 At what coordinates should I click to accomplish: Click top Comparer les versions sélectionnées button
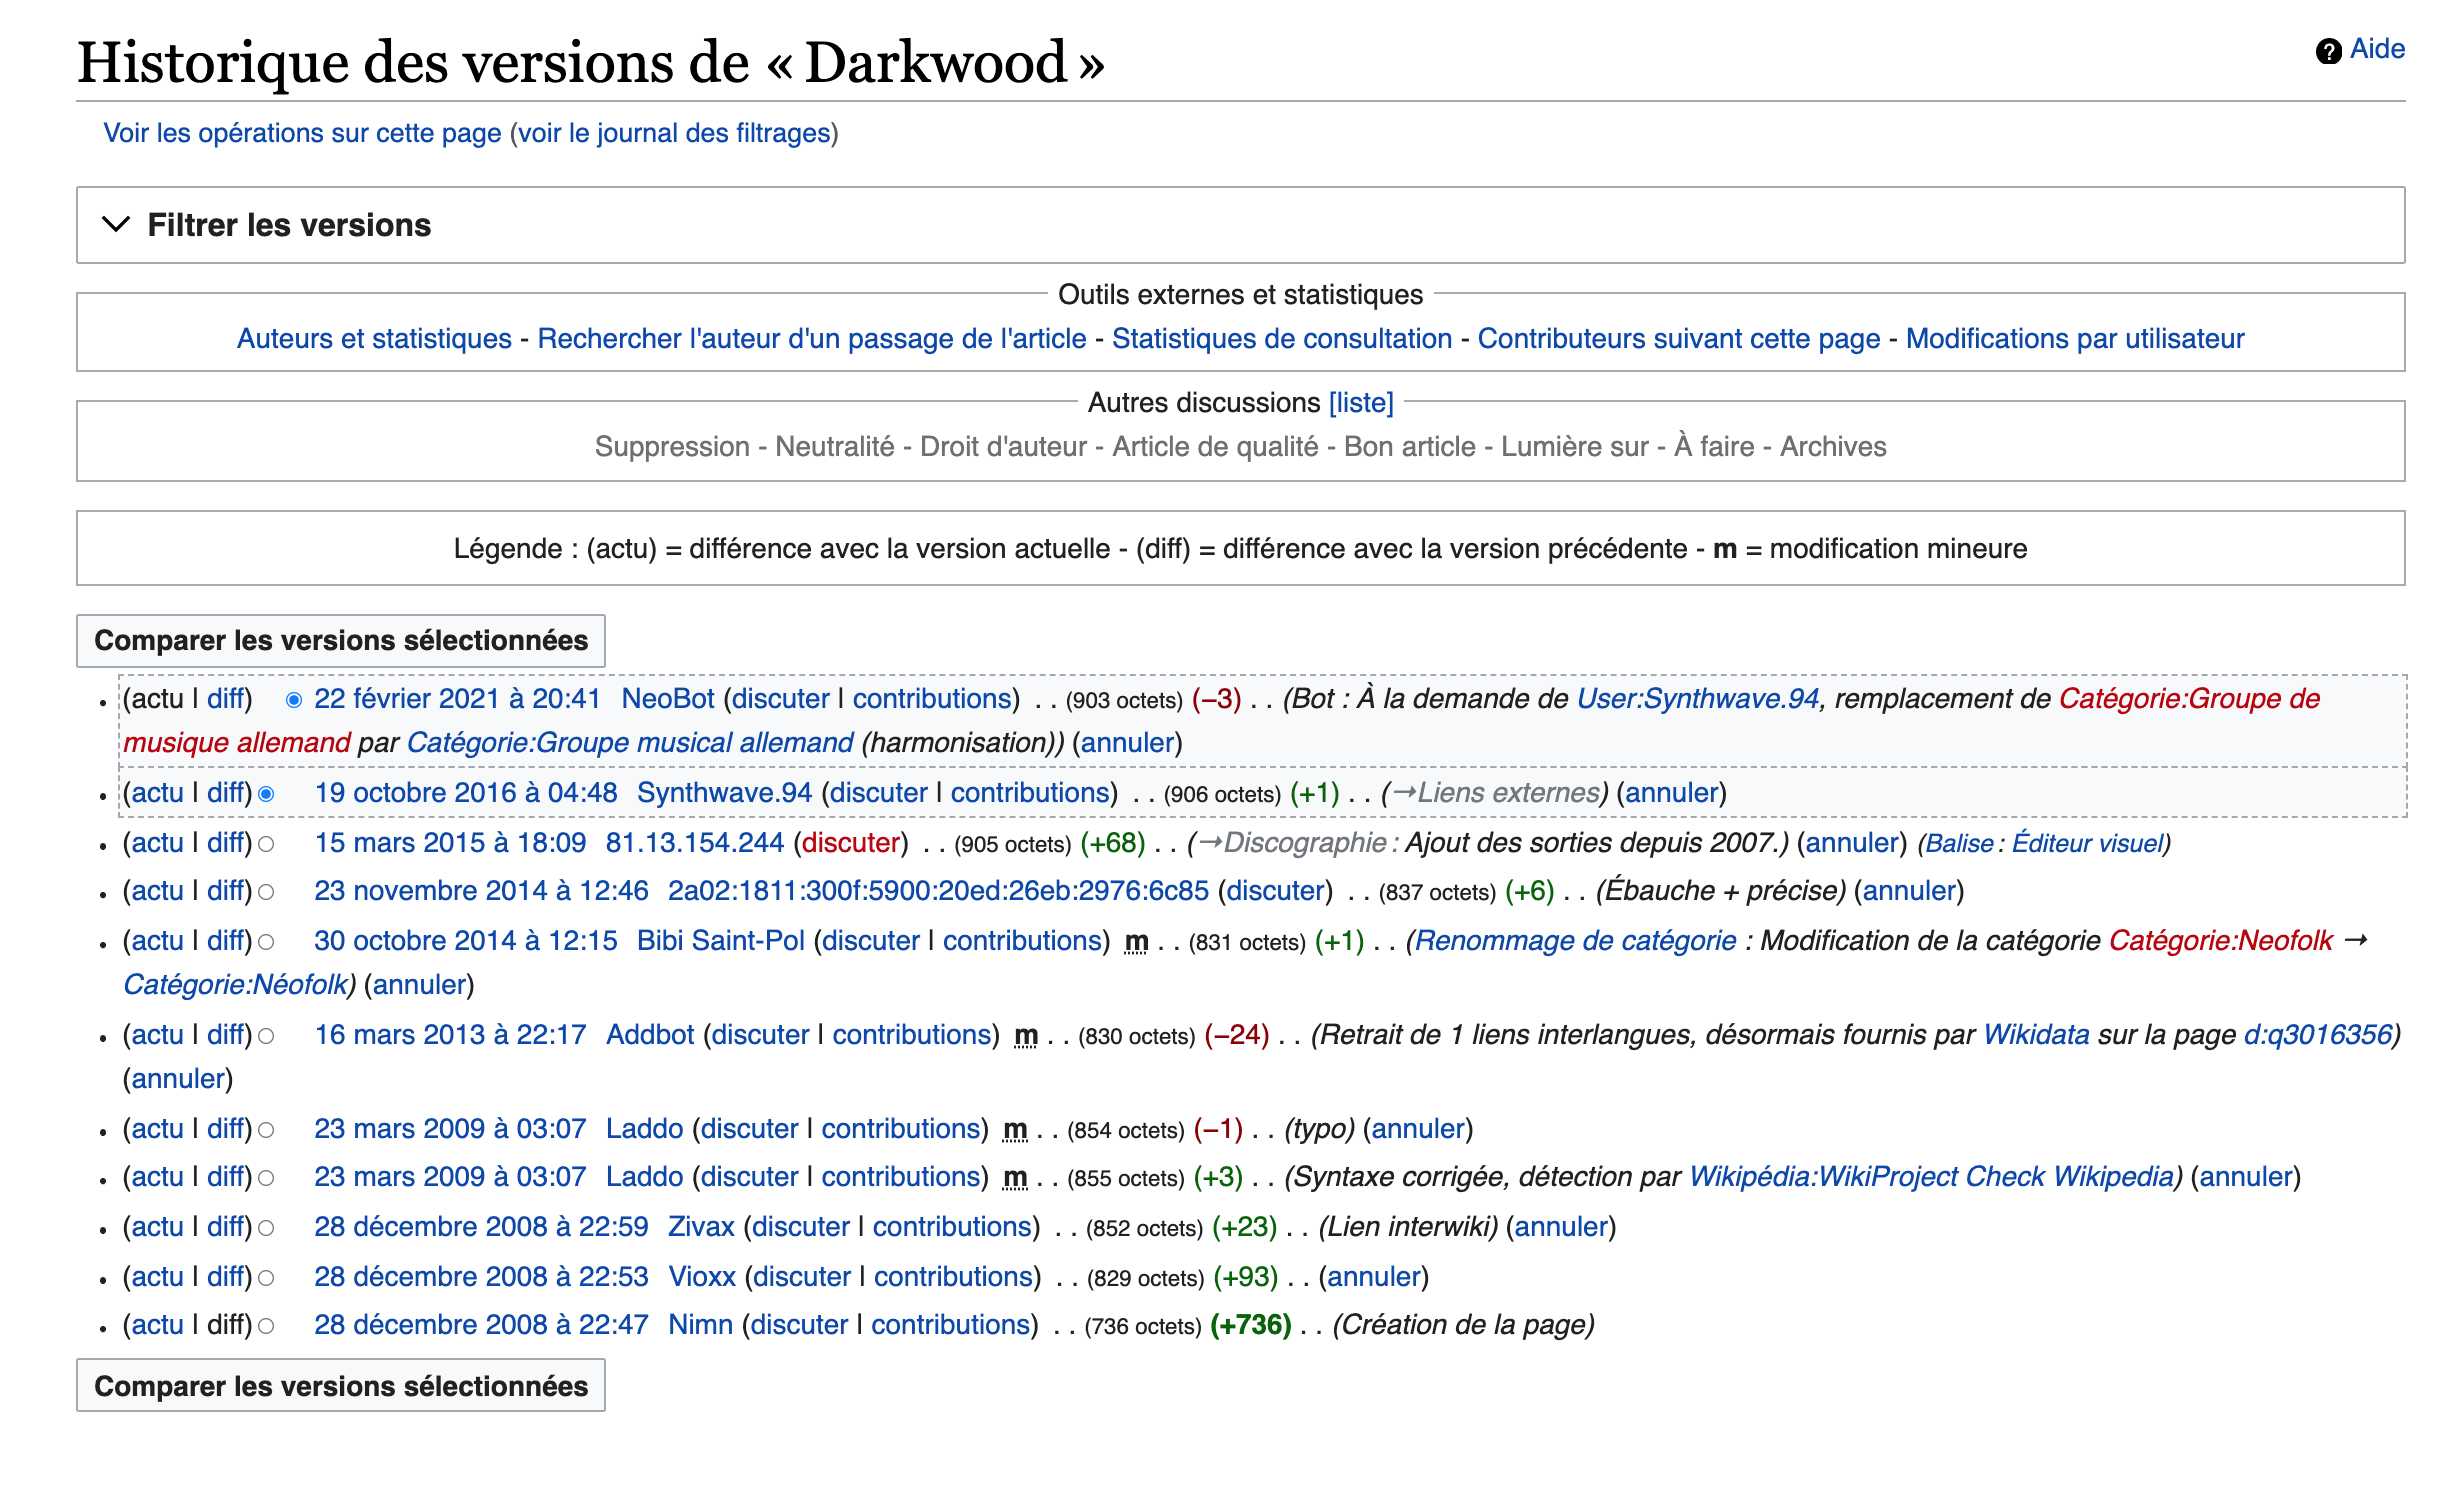pyautogui.click(x=341, y=640)
